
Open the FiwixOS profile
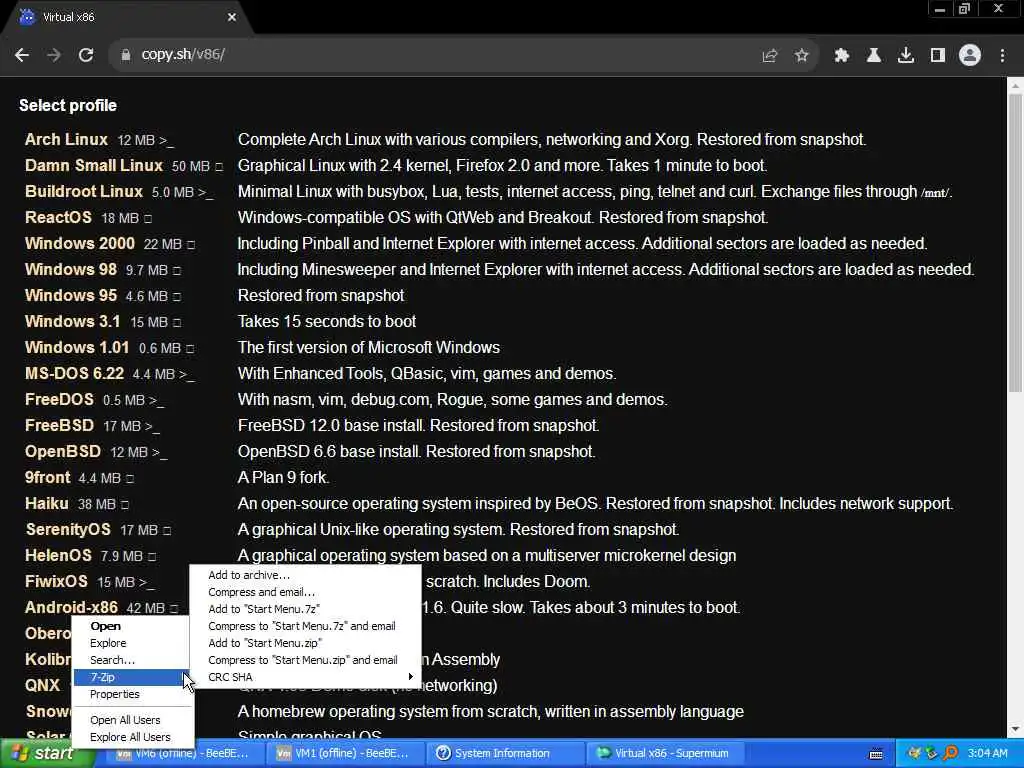(56, 581)
